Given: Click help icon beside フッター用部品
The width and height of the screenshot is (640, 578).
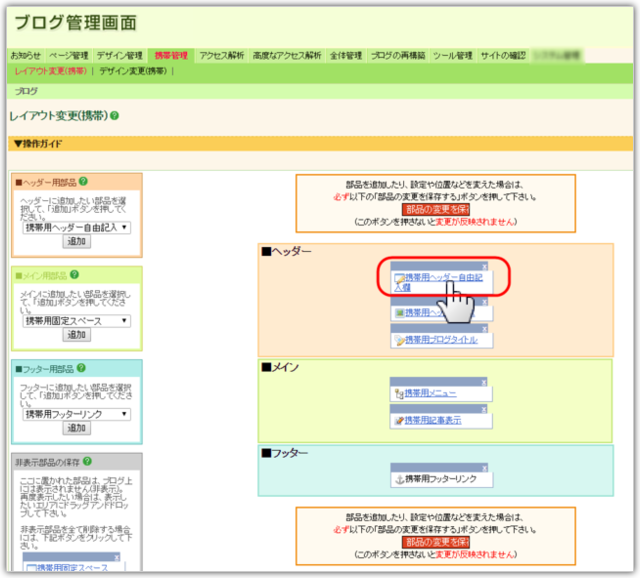Looking at the screenshot, I should (x=83, y=368).
